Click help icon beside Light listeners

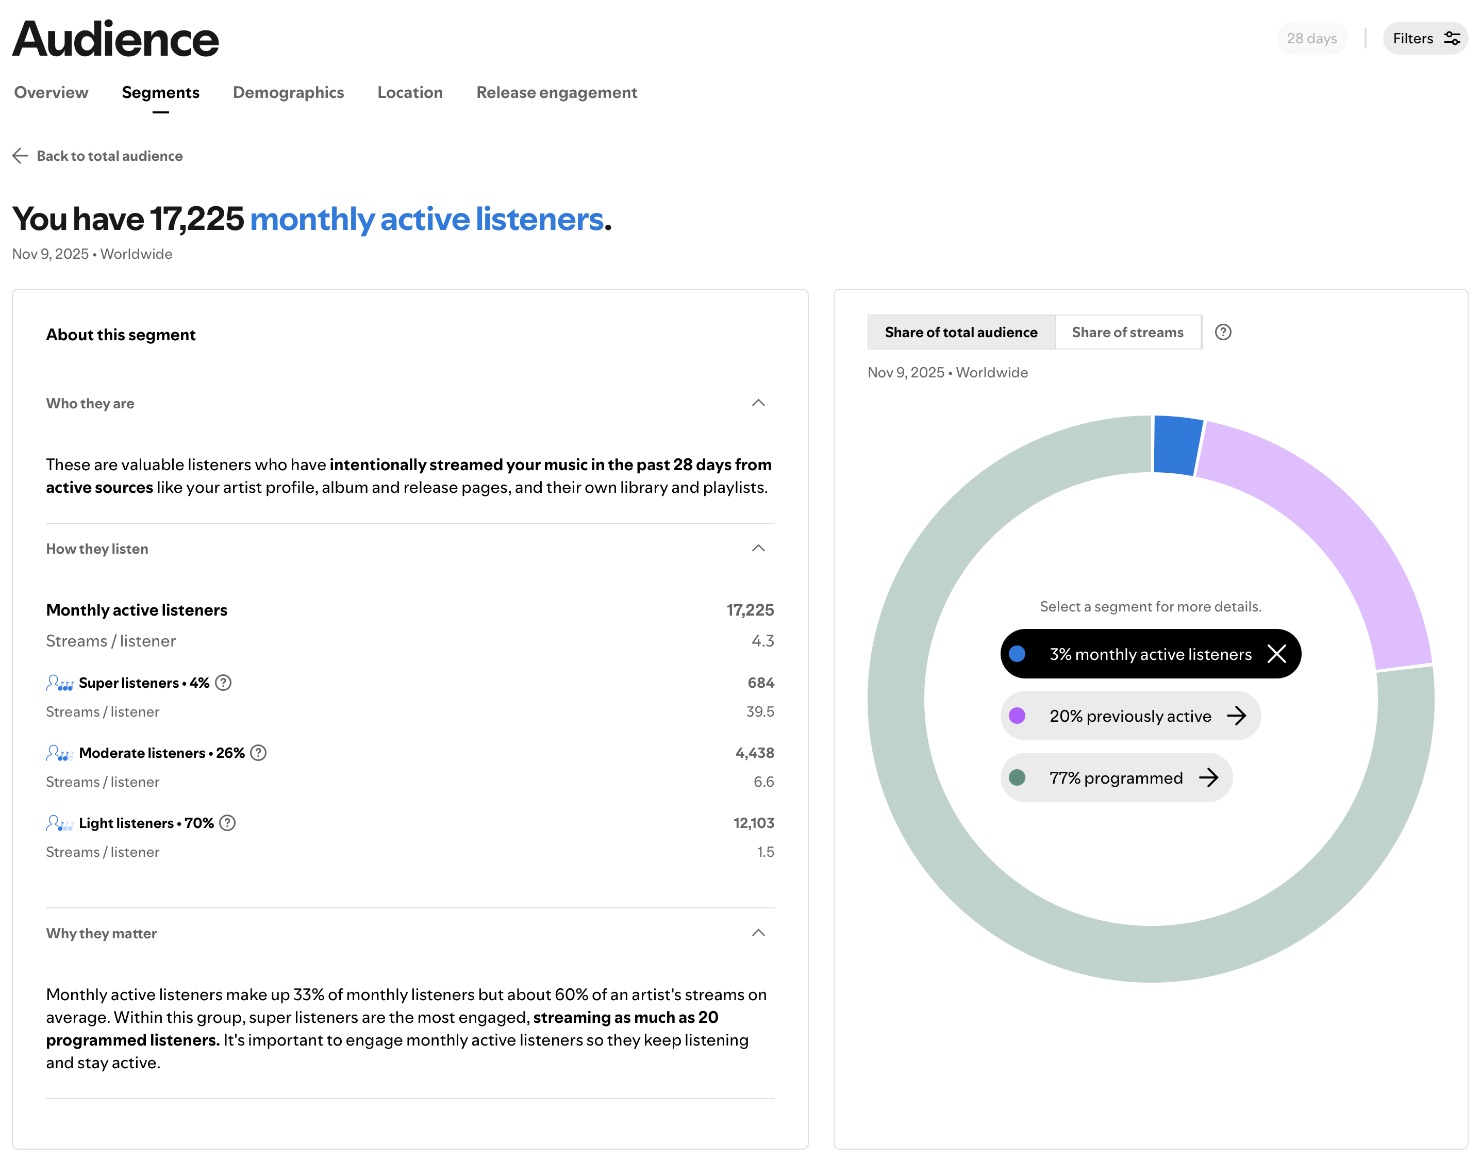pos(227,823)
